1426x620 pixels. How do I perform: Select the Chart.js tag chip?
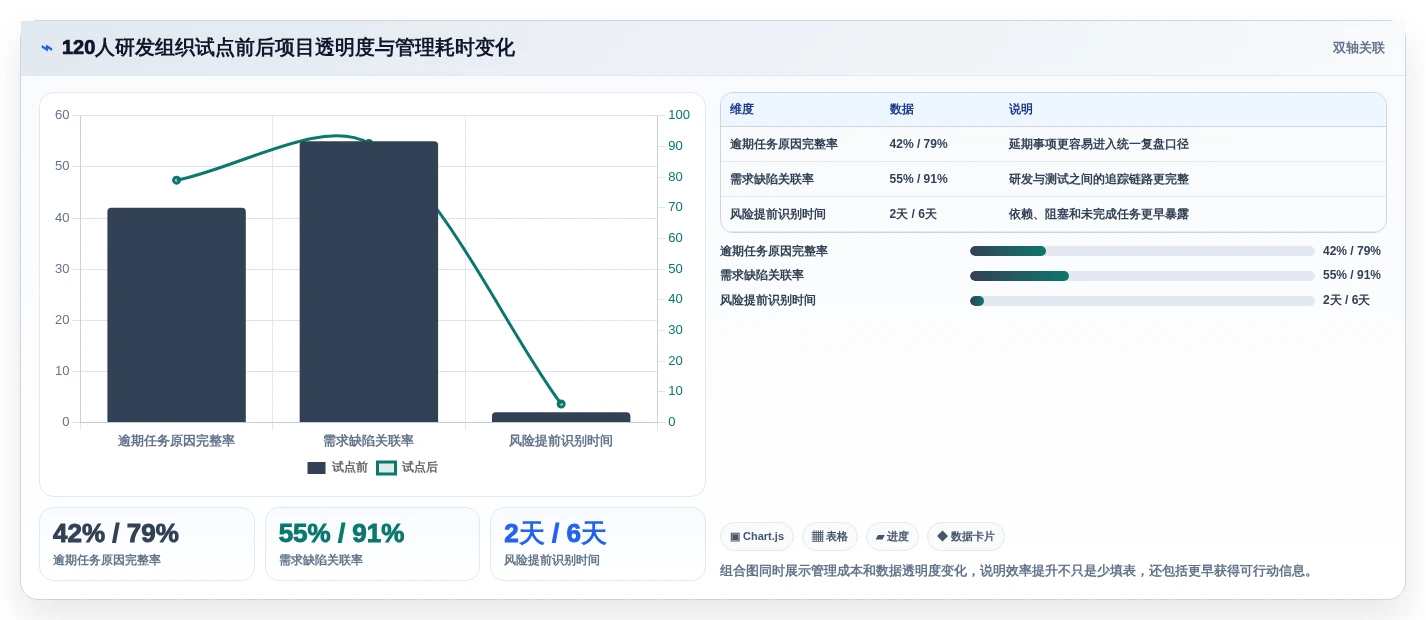pos(757,537)
